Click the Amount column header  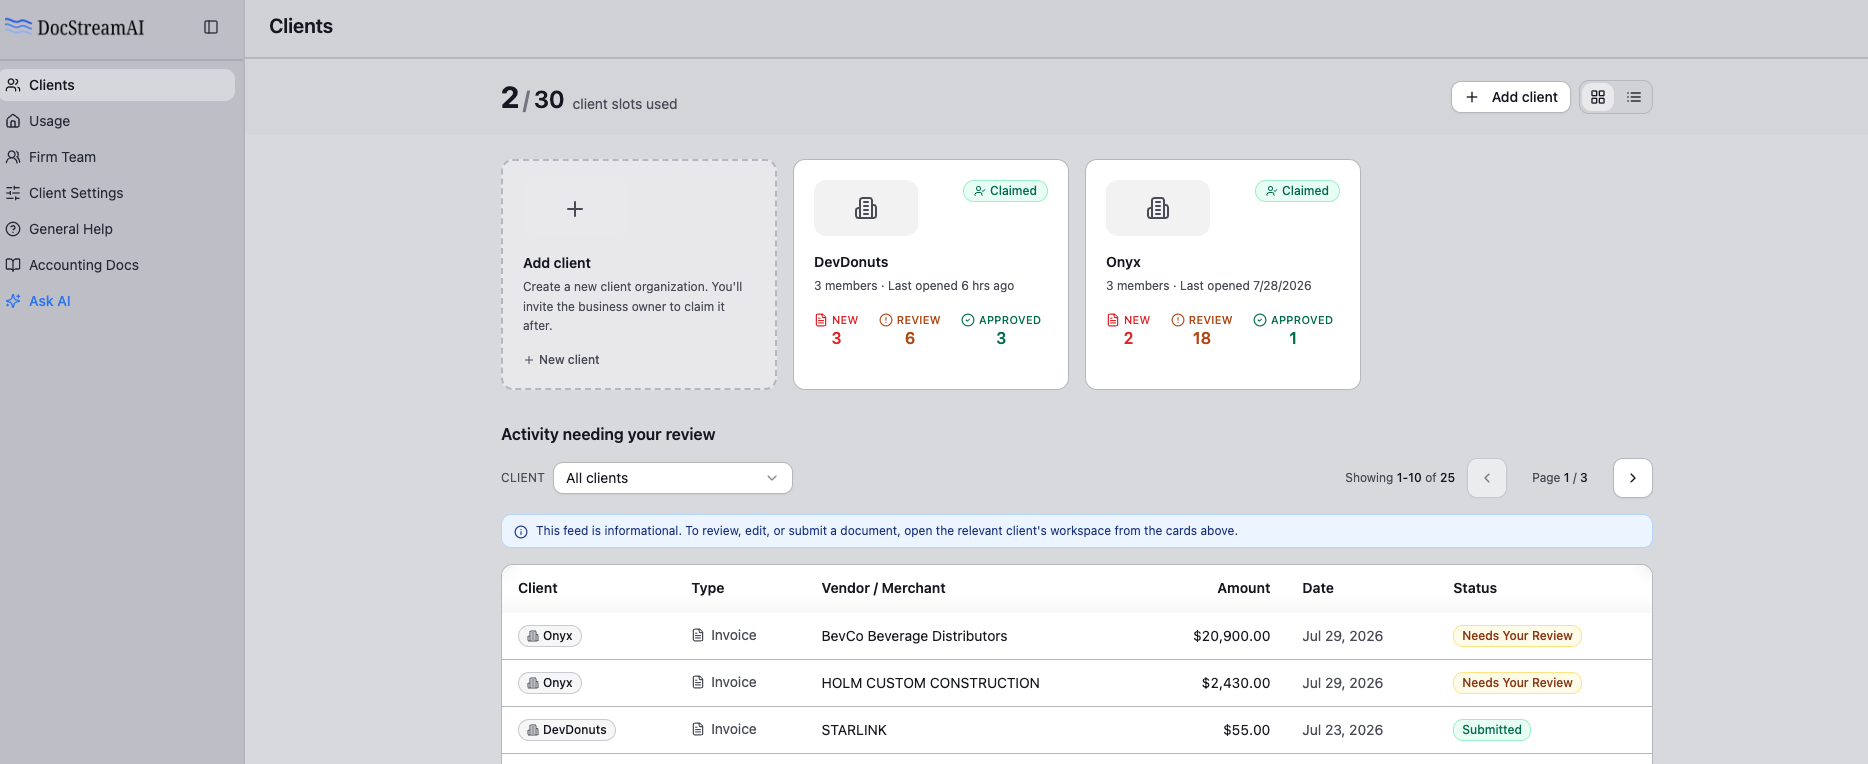click(1243, 588)
